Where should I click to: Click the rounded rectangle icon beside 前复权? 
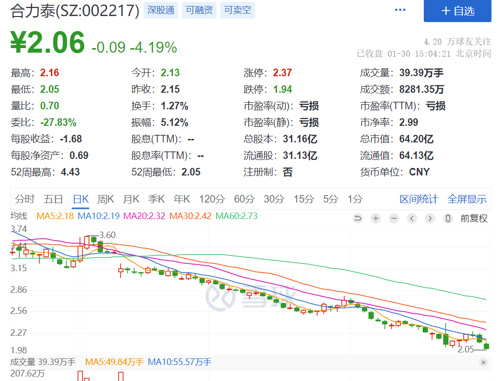tap(448, 218)
